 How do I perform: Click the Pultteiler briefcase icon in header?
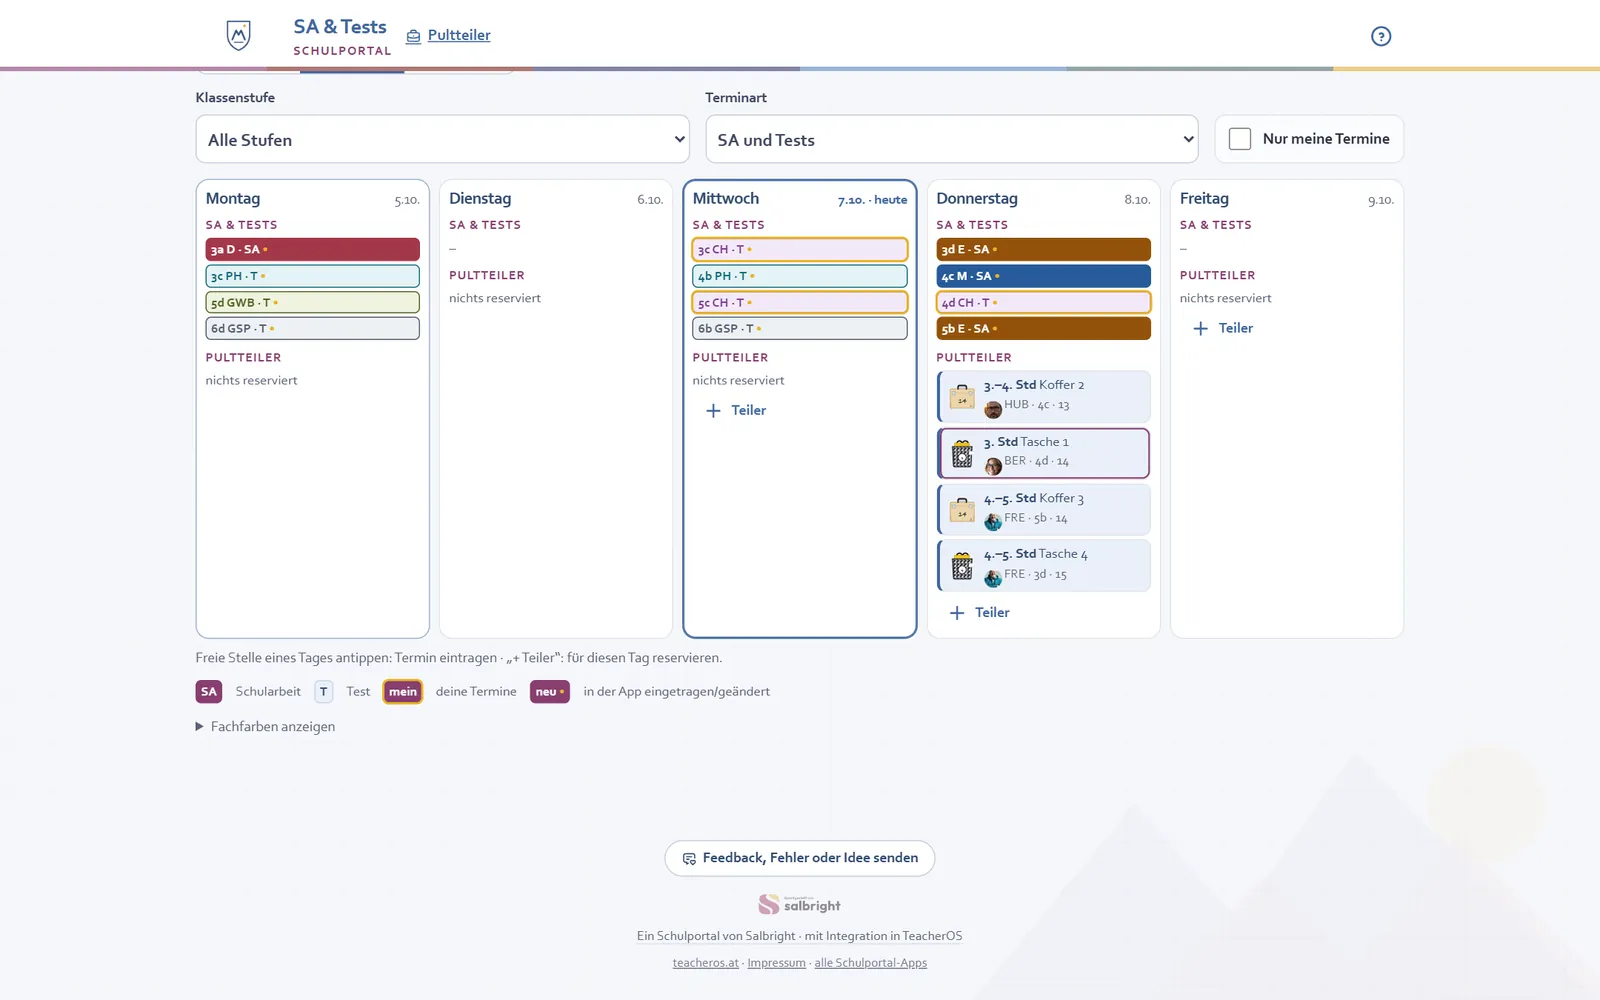click(x=413, y=36)
